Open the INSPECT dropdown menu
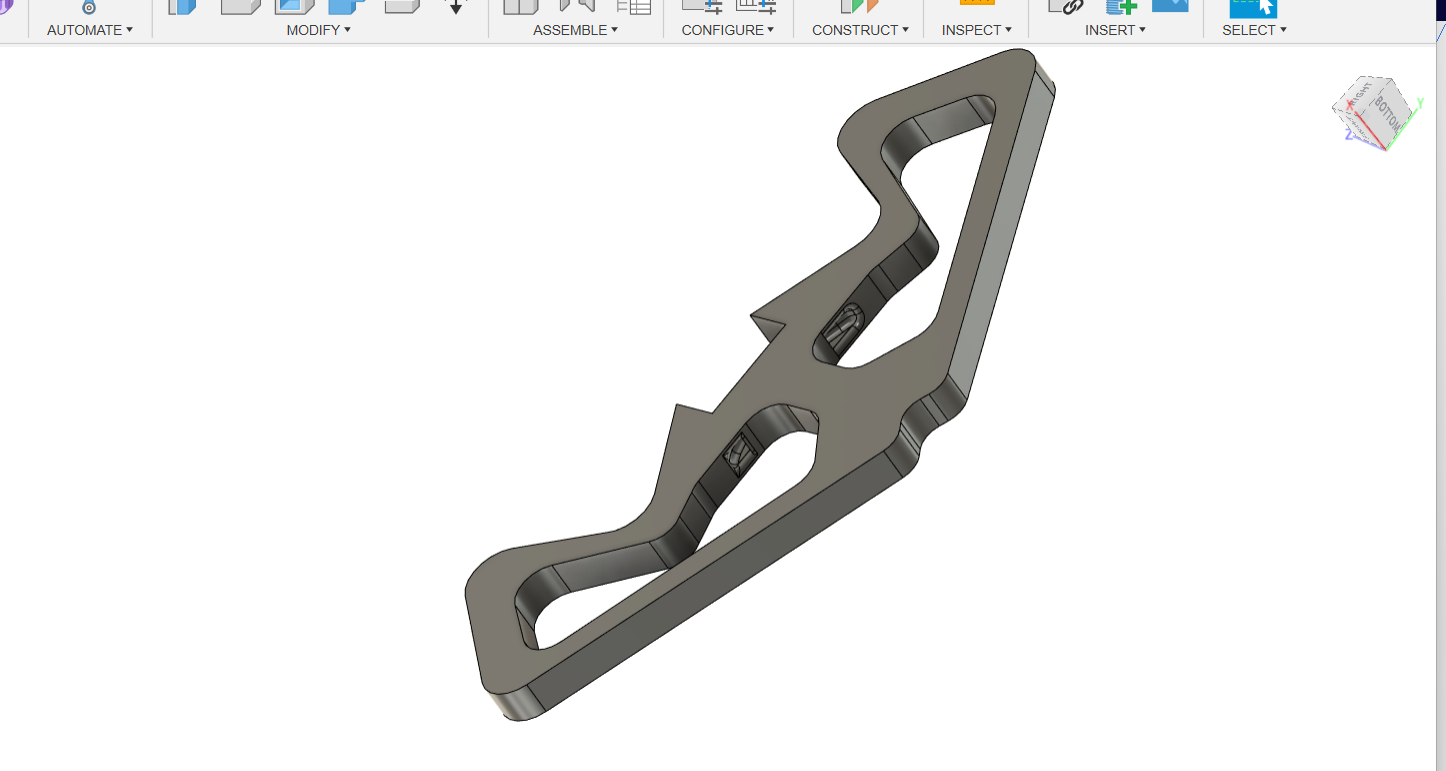Viewport: 1446px width, 771px height. click(x=976, y=30)
